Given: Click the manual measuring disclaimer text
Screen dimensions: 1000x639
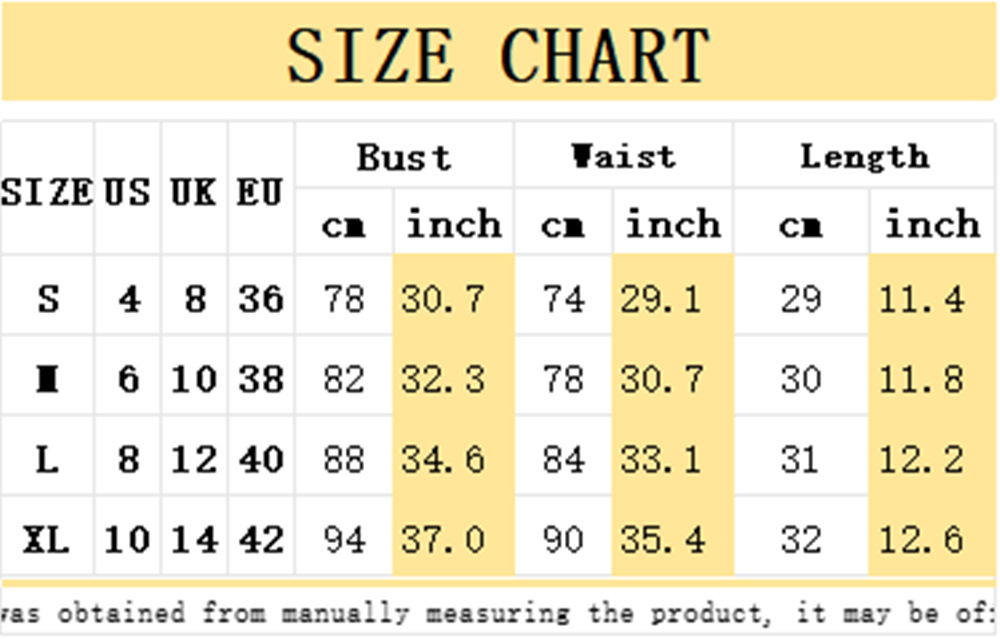Looking at the screenshot, I should [497, 613].
